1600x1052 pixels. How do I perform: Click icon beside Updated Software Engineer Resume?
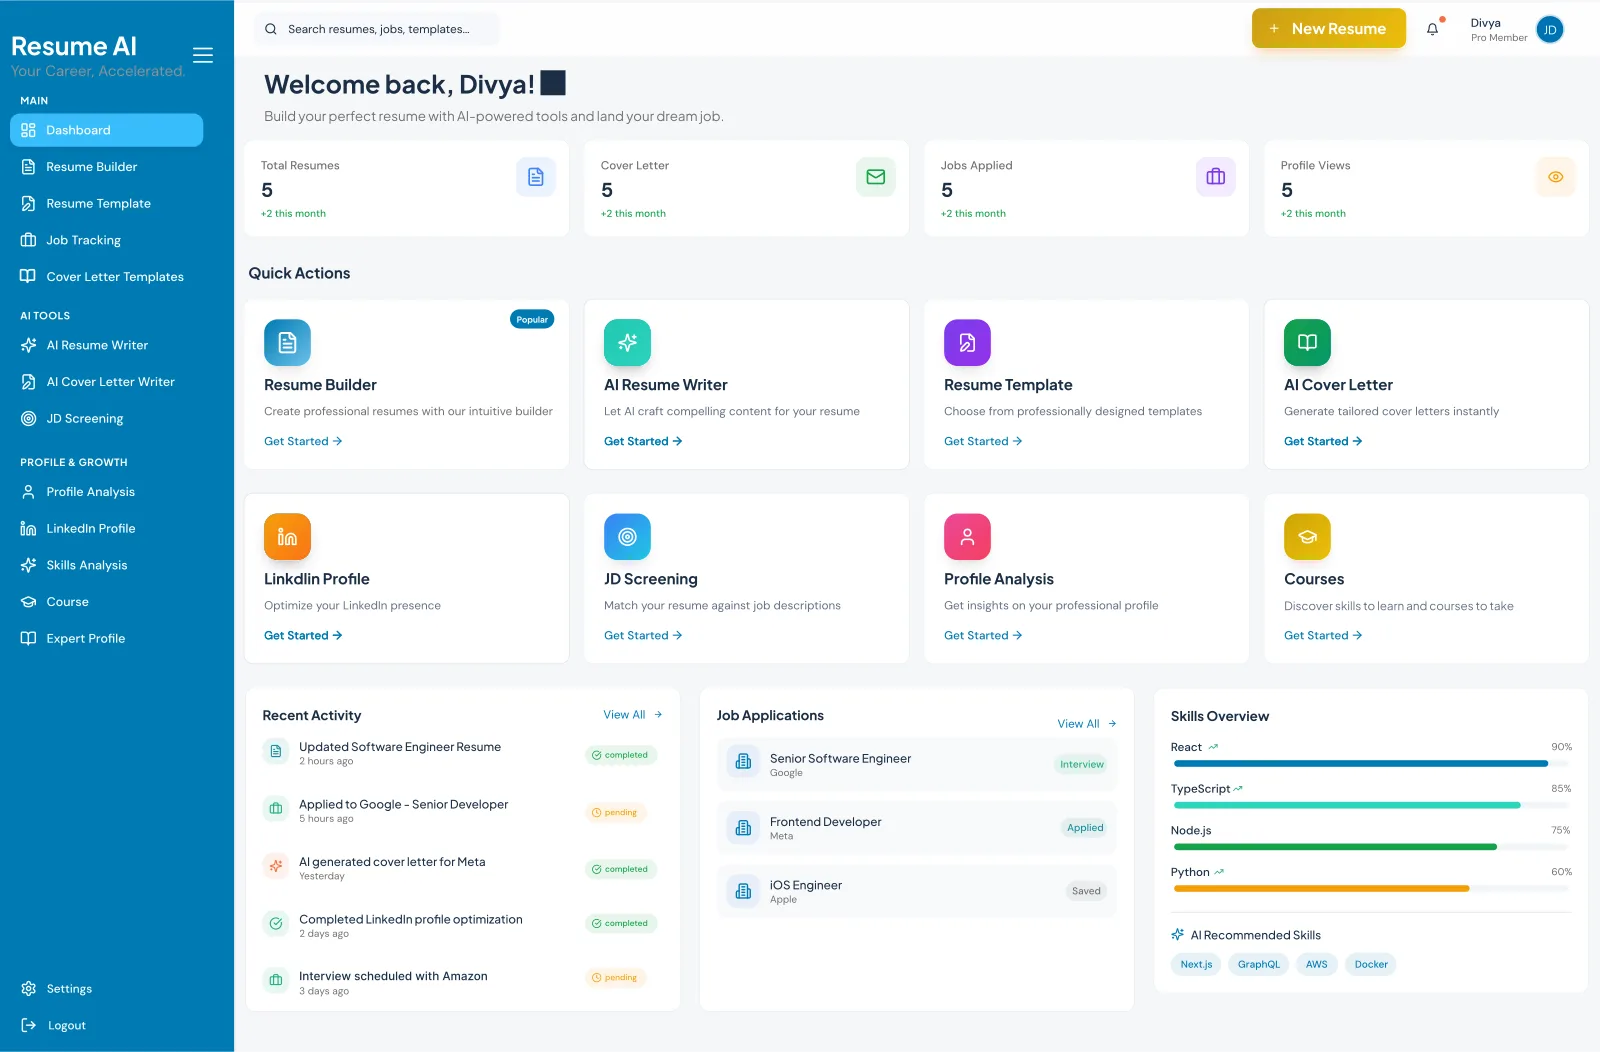(276, 751)
